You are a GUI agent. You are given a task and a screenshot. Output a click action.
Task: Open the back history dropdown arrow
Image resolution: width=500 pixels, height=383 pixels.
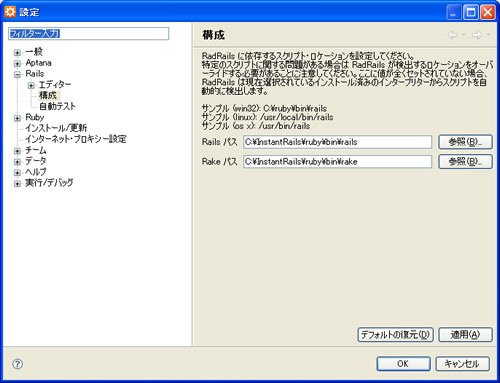point(463,35)
